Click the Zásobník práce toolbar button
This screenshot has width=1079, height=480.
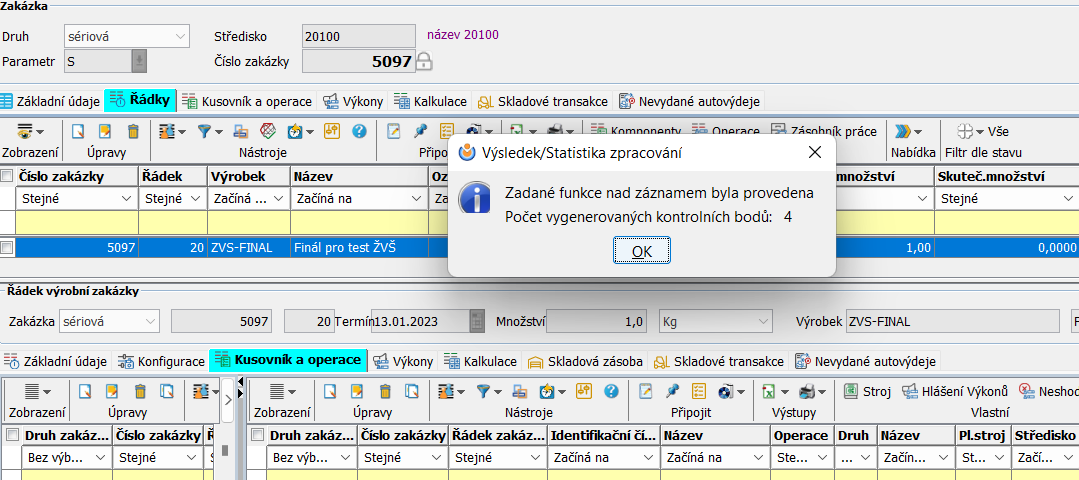824,131
